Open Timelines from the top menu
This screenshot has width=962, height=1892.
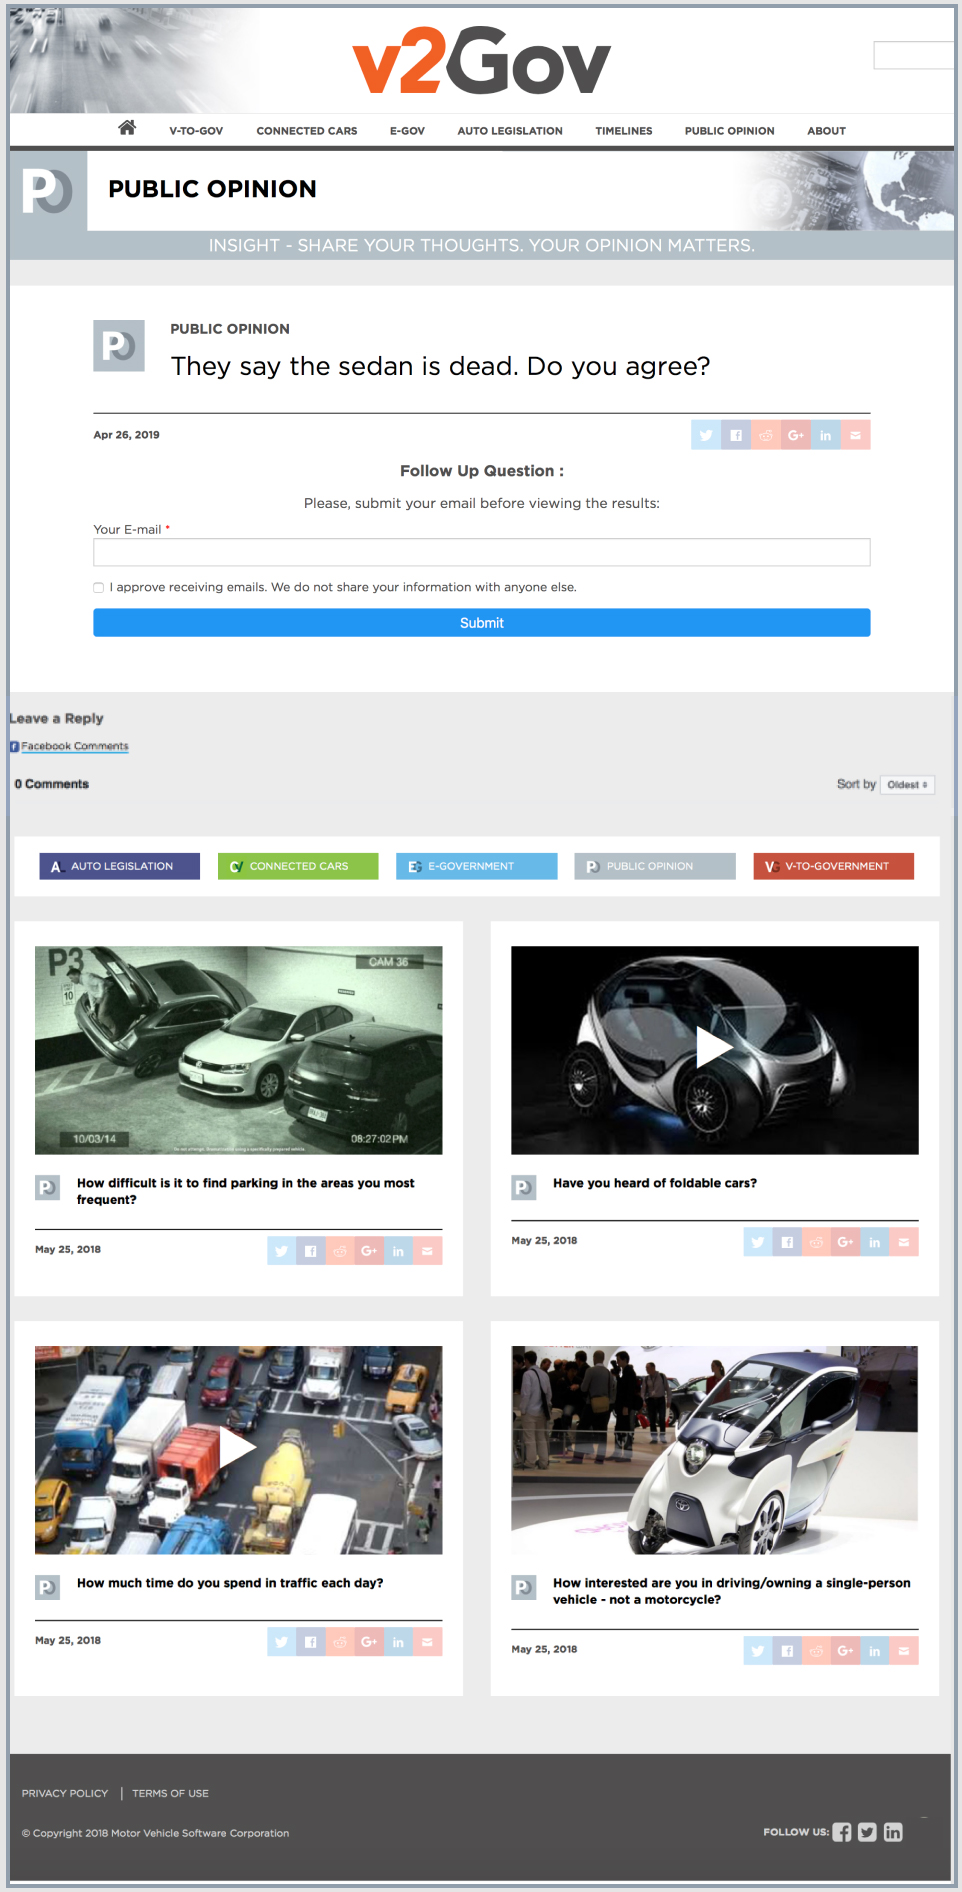tap(623, 131)
